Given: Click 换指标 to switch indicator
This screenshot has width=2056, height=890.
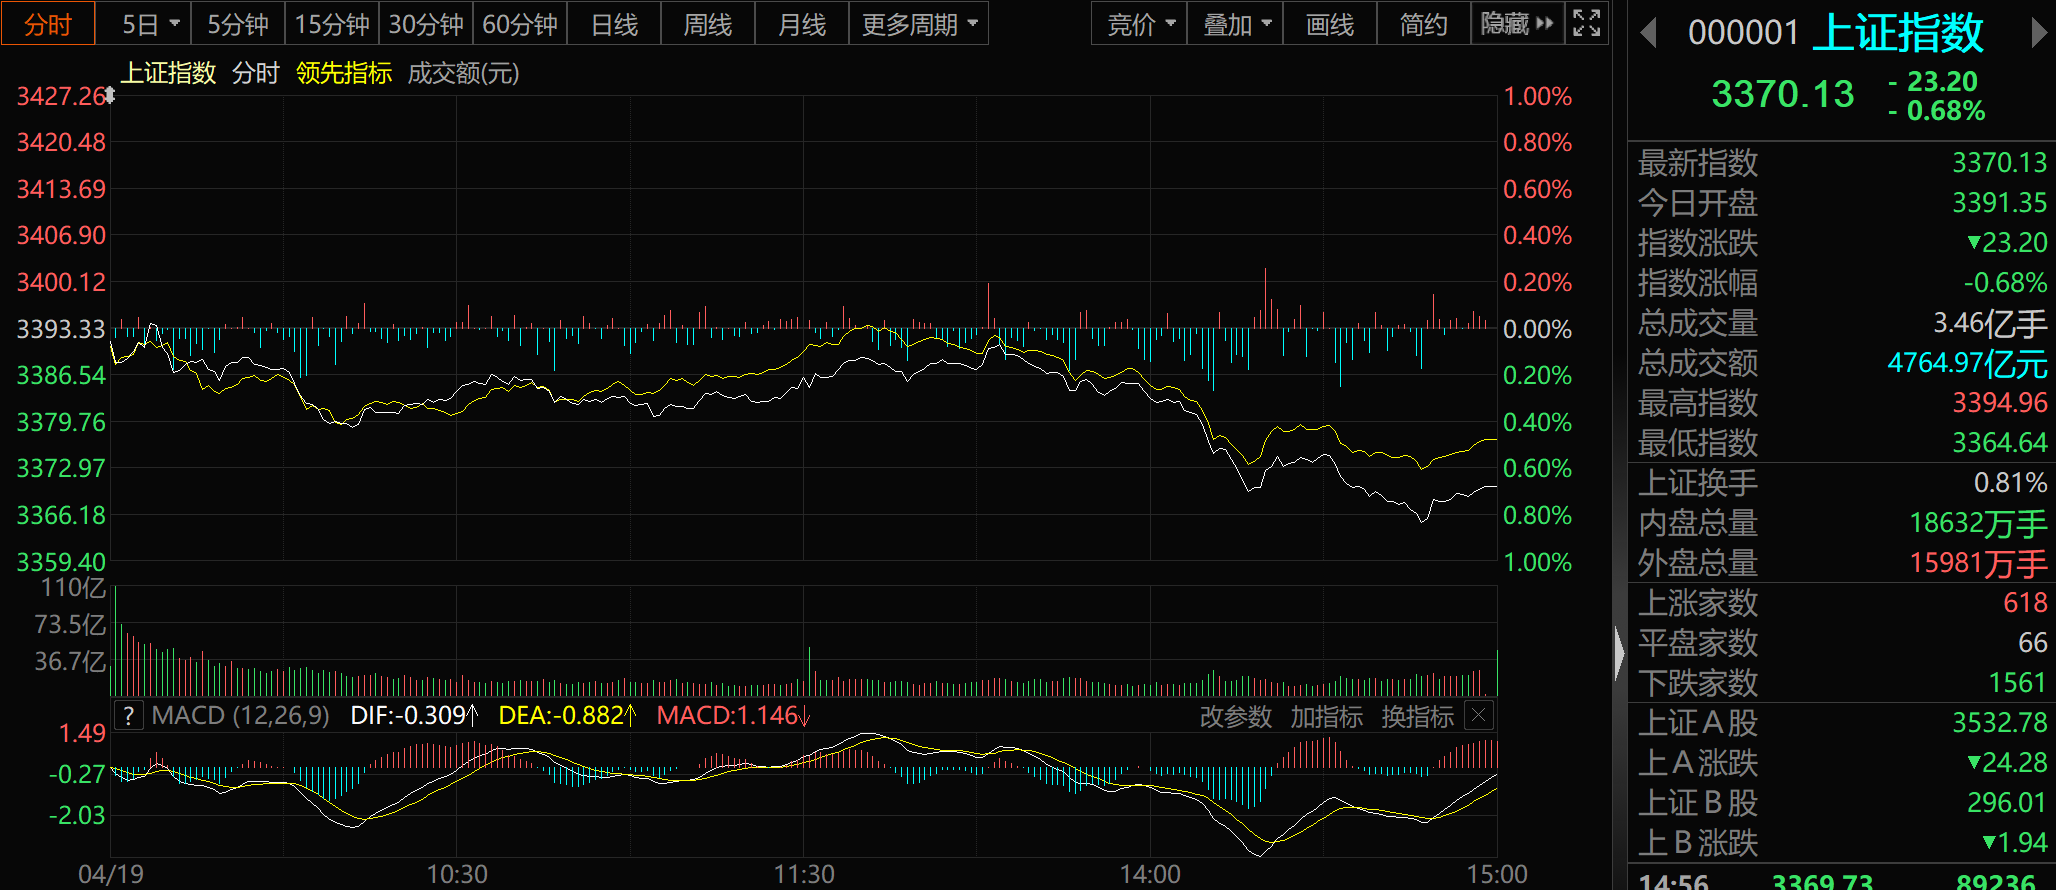Looking at the screenshot, I should tap(1417, 717).
